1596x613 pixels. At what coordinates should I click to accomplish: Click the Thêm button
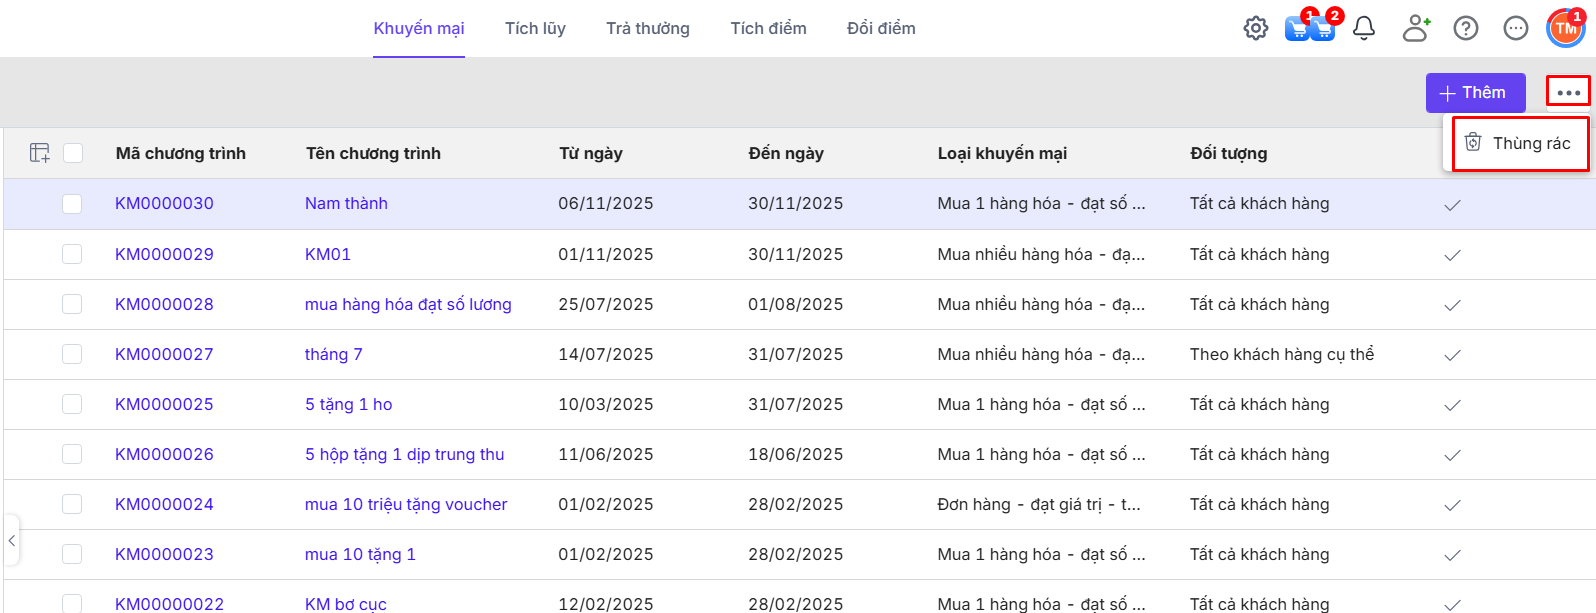click(x=1475, y=92)
